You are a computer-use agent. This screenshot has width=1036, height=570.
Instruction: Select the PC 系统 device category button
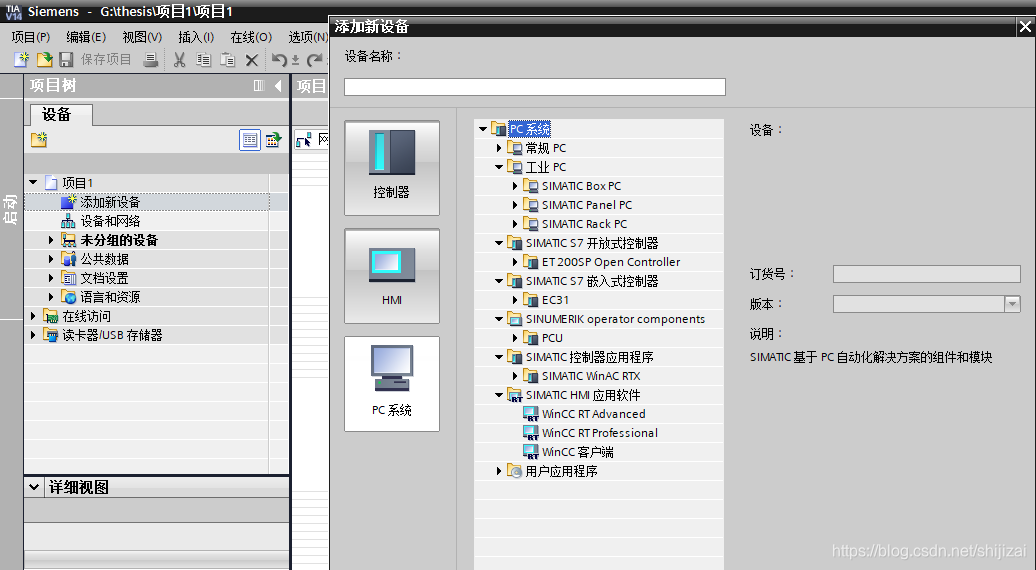click(x=392, y=384)
